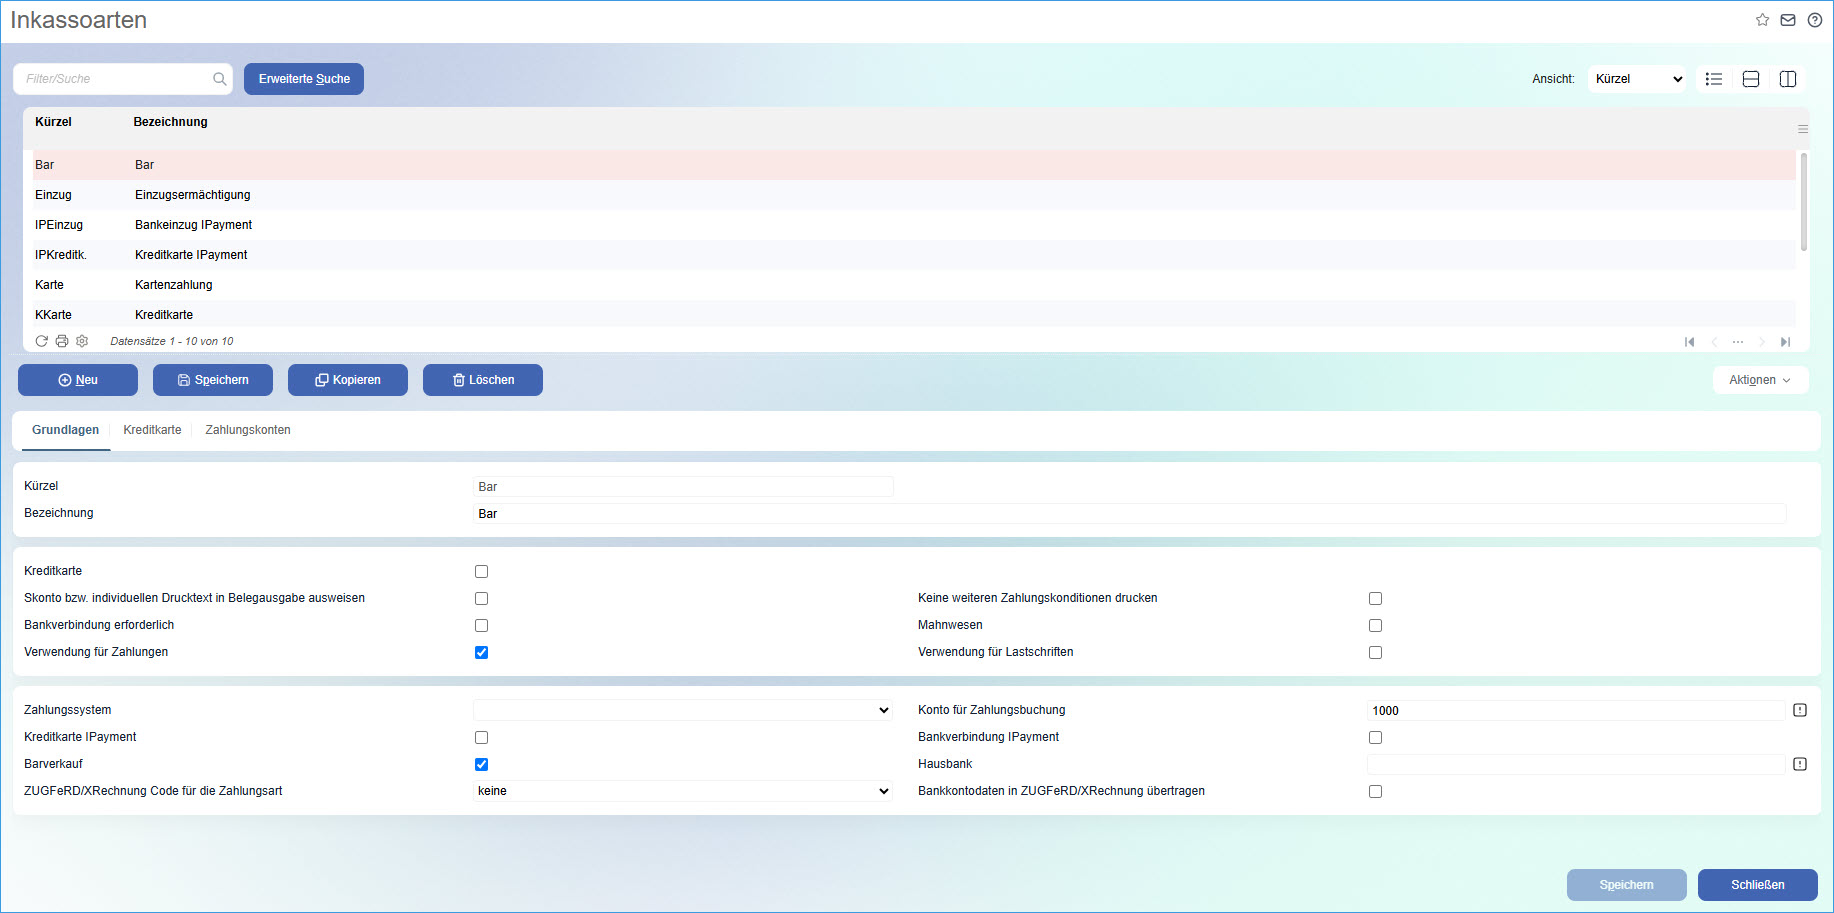
Task: Open table settings gear icon
Action: click(x=82, y=341)
